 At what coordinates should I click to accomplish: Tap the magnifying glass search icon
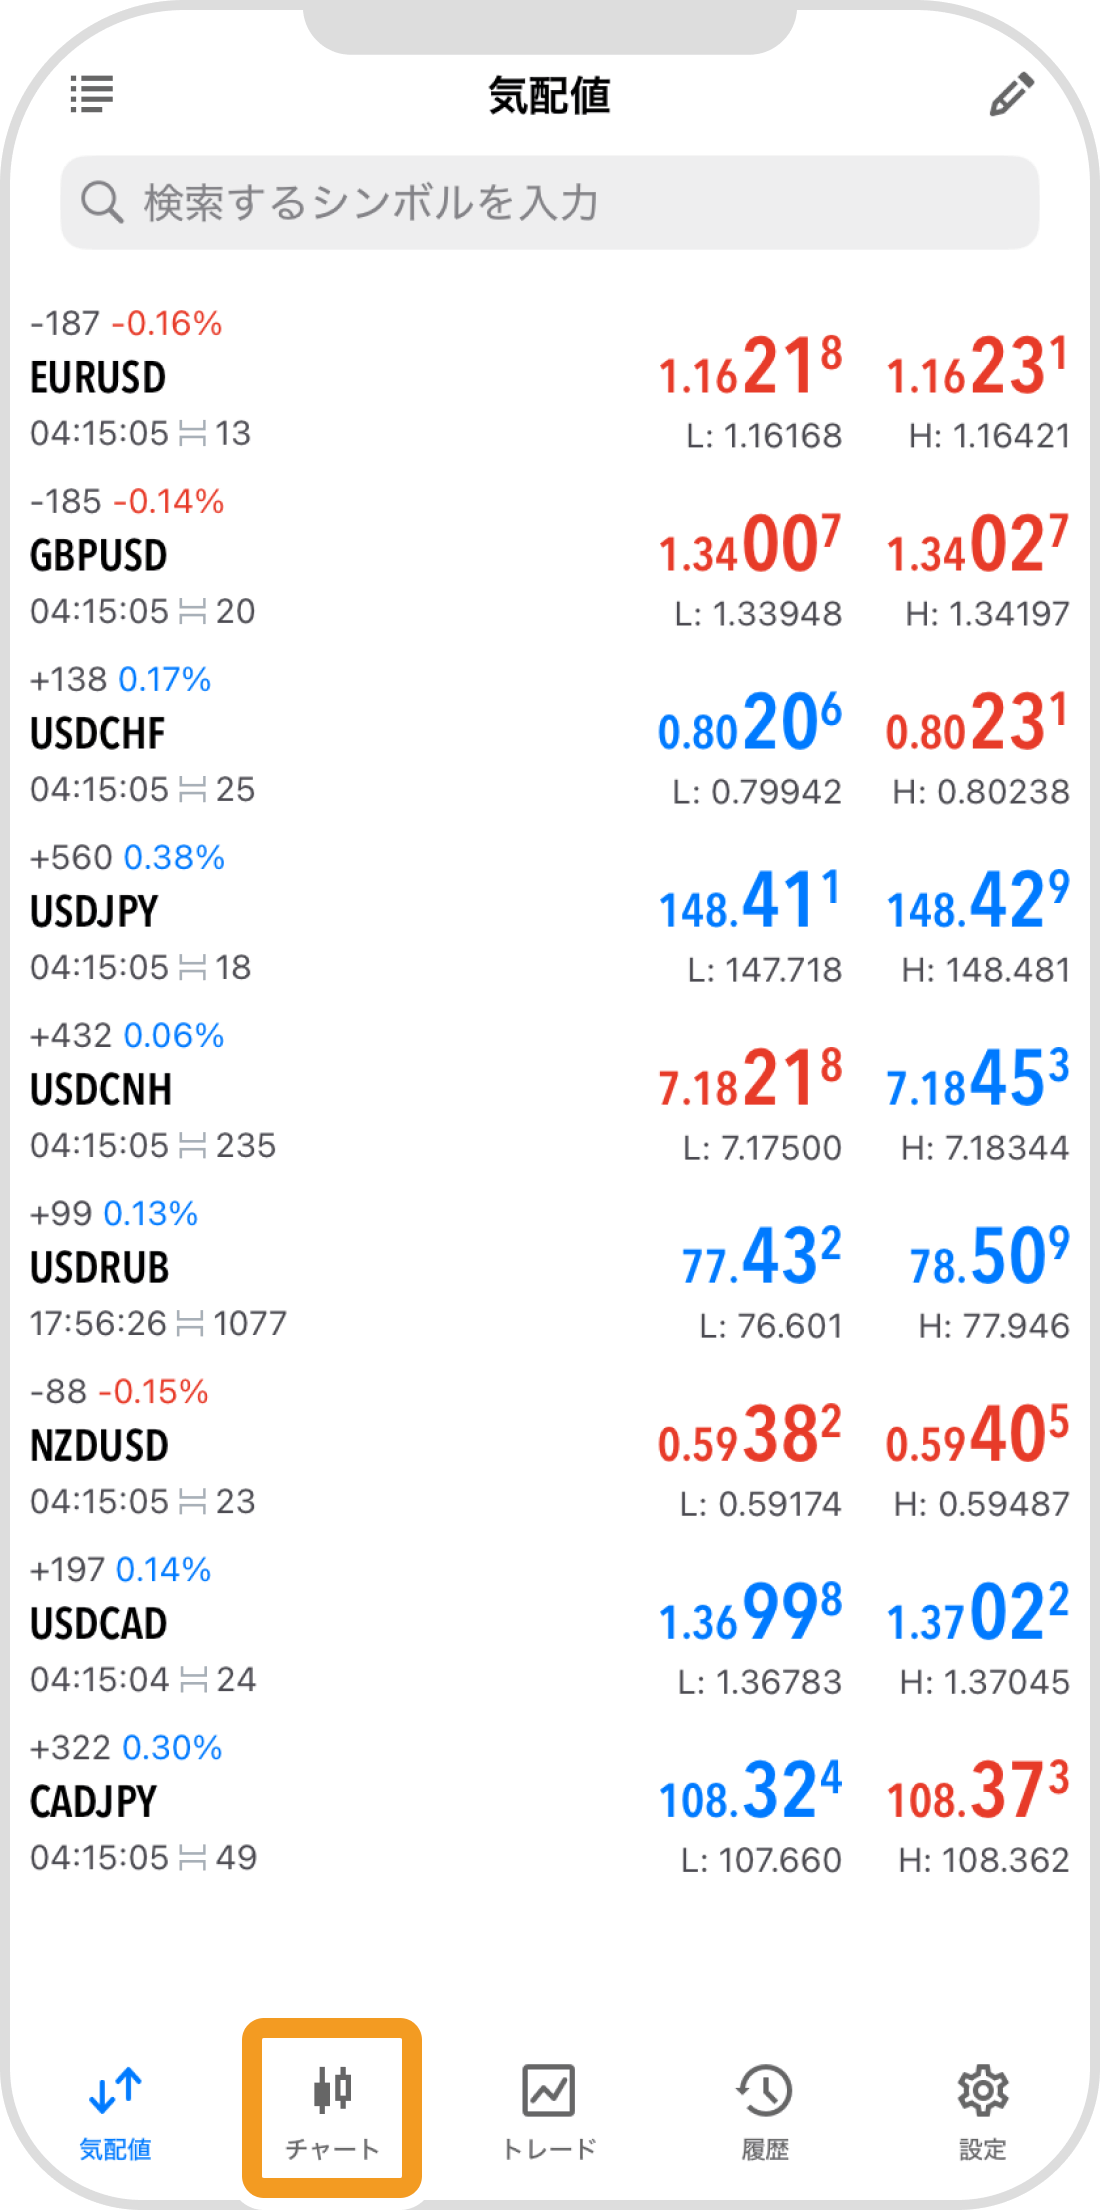(x=102, y=202)
